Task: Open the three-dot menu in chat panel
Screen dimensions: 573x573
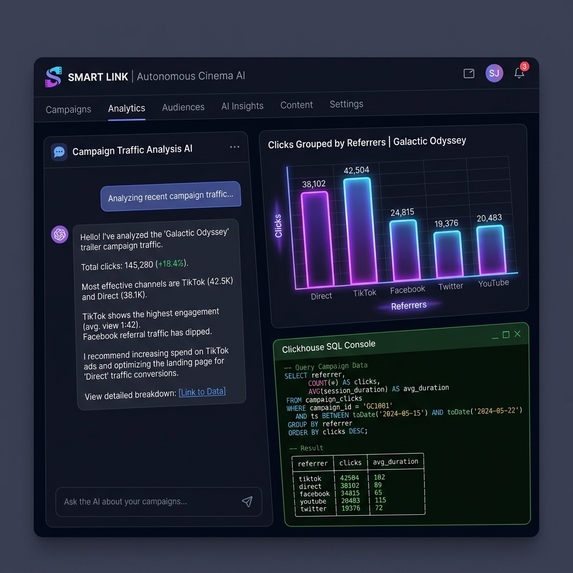Action: [x=235, y=147]
